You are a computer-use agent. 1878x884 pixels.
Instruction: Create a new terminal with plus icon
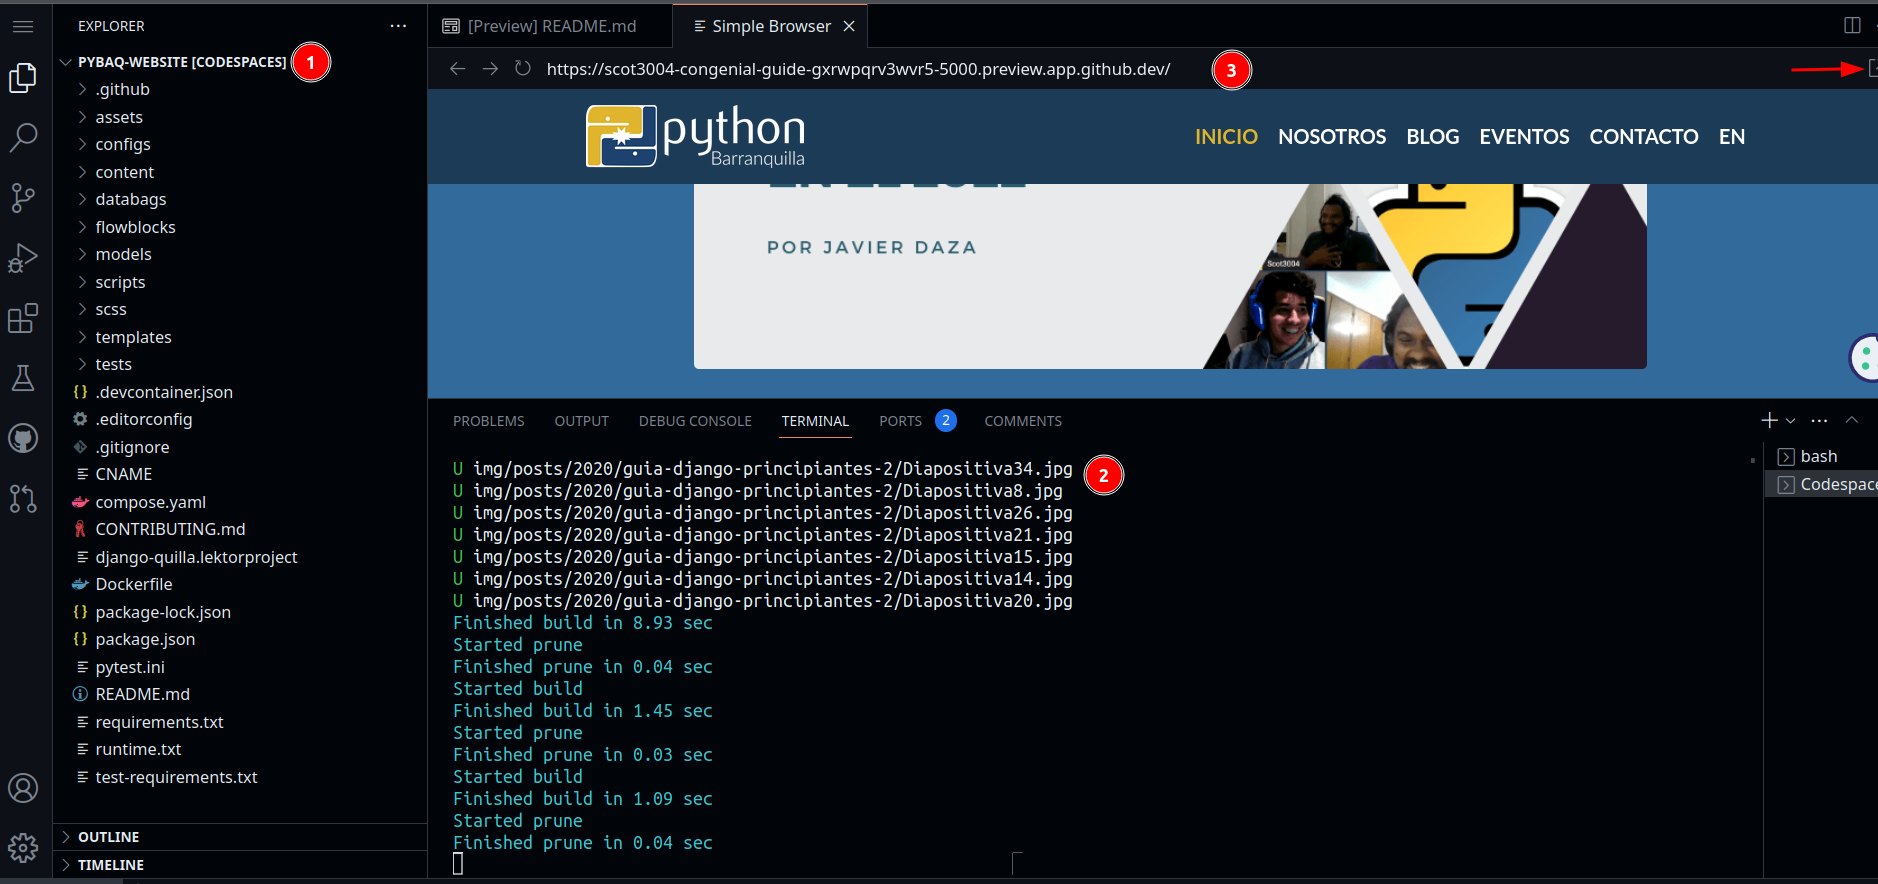(x=1769, y=421)
